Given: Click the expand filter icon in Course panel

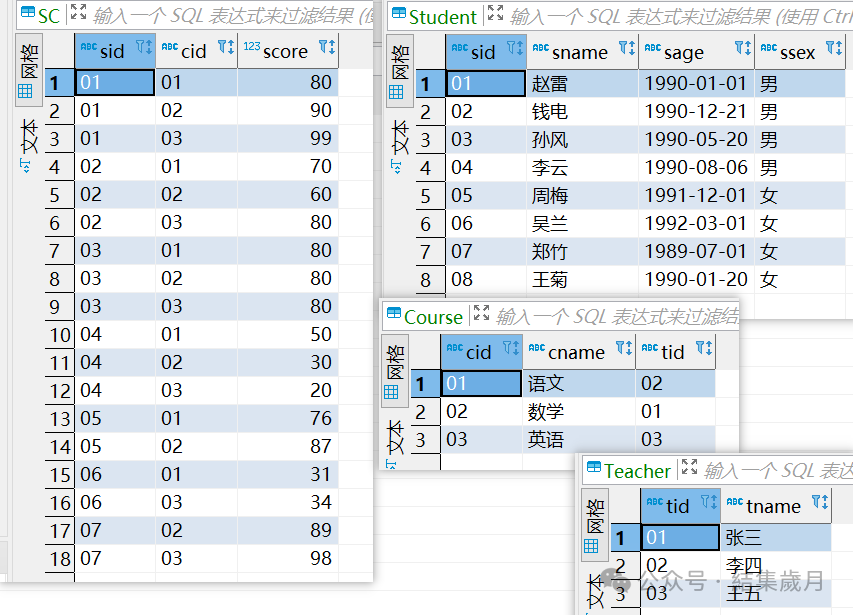Looking at the screenshot, I should [481, 313].
